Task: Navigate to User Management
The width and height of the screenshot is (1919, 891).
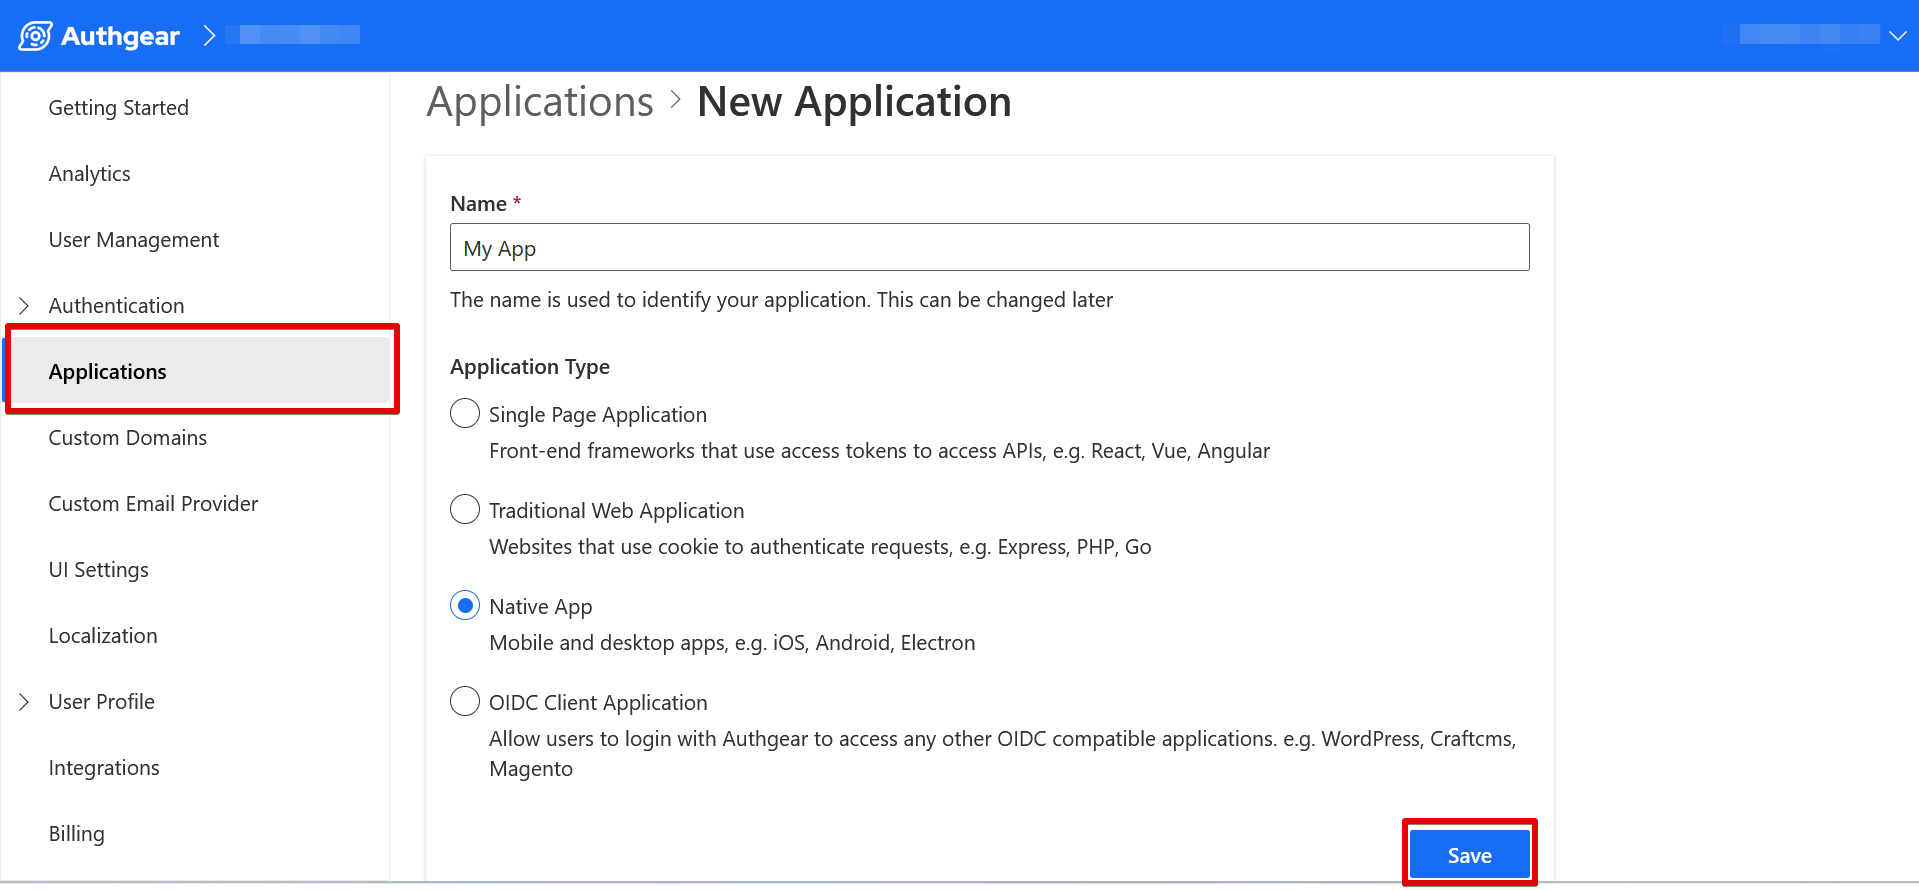Action: click(x=133, y=240)
